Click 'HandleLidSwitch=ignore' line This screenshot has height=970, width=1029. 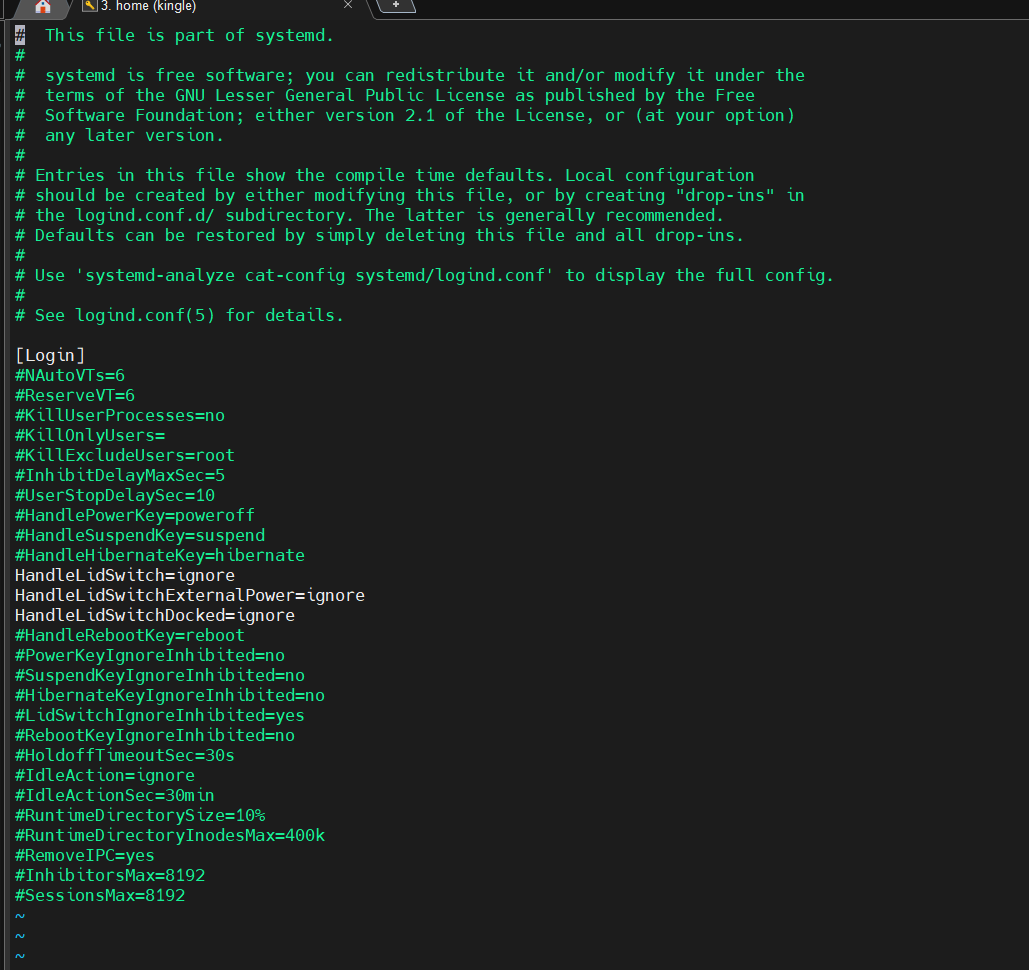[125, 576]
